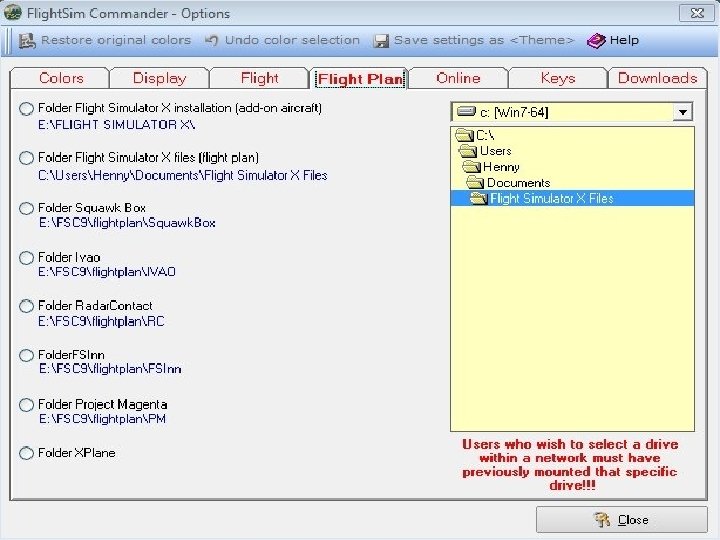Open the Keys tab
The image size is (720, 540).
coord(558,78)
